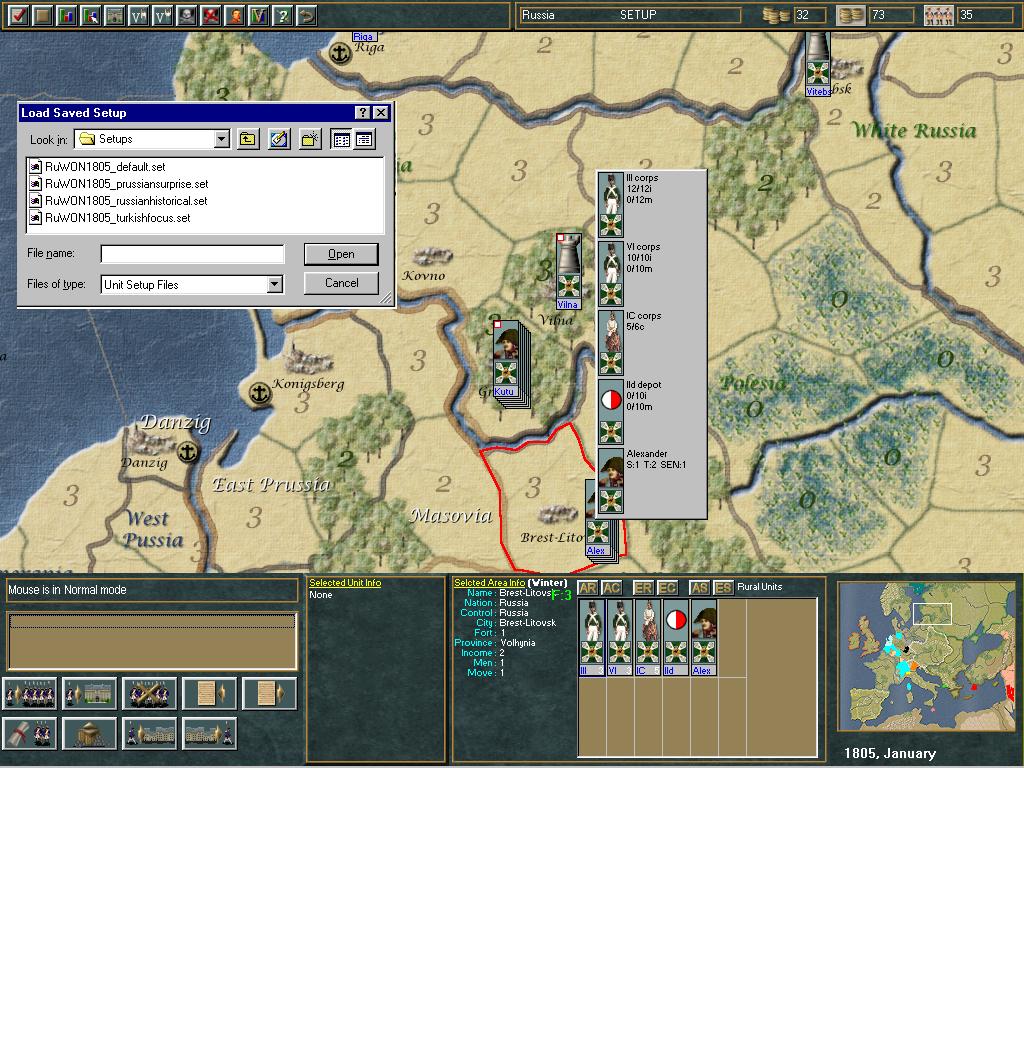Click the AC button in area panel
This screenshot has width=1024, height=1045.
point(611,588)
